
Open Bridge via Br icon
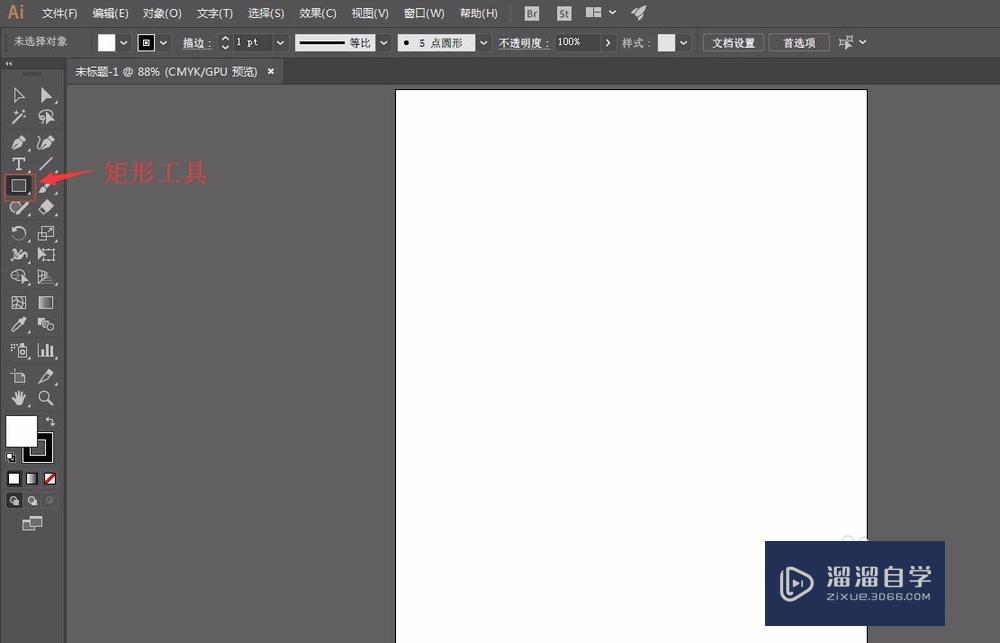531,13
